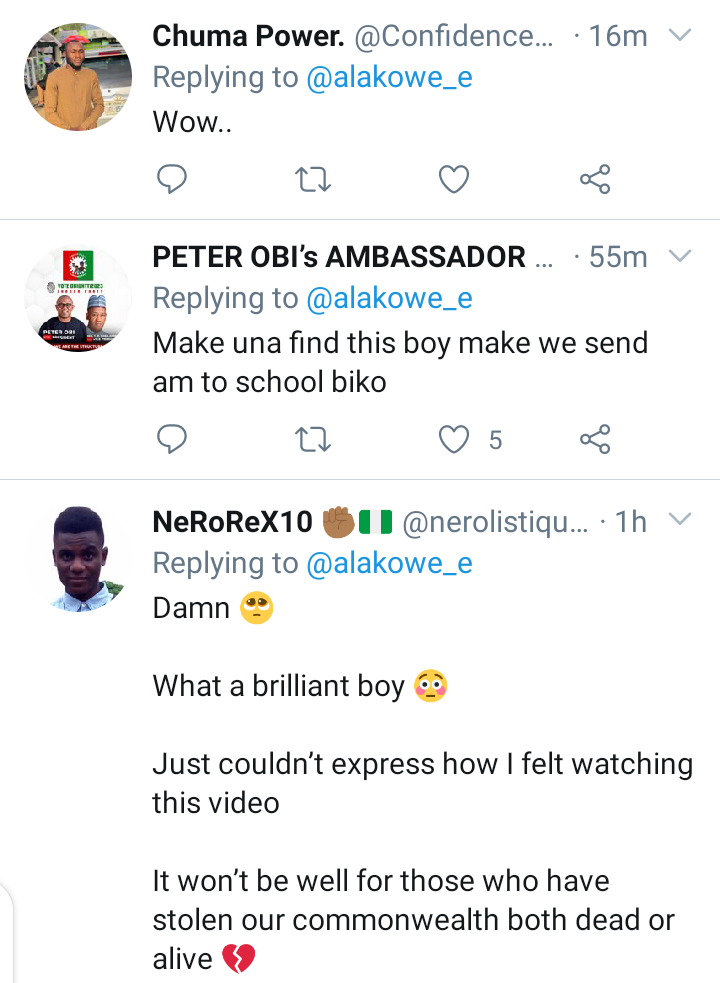Reply to PETER OBI's AMBASSADOR tweet

coord(173,439)
